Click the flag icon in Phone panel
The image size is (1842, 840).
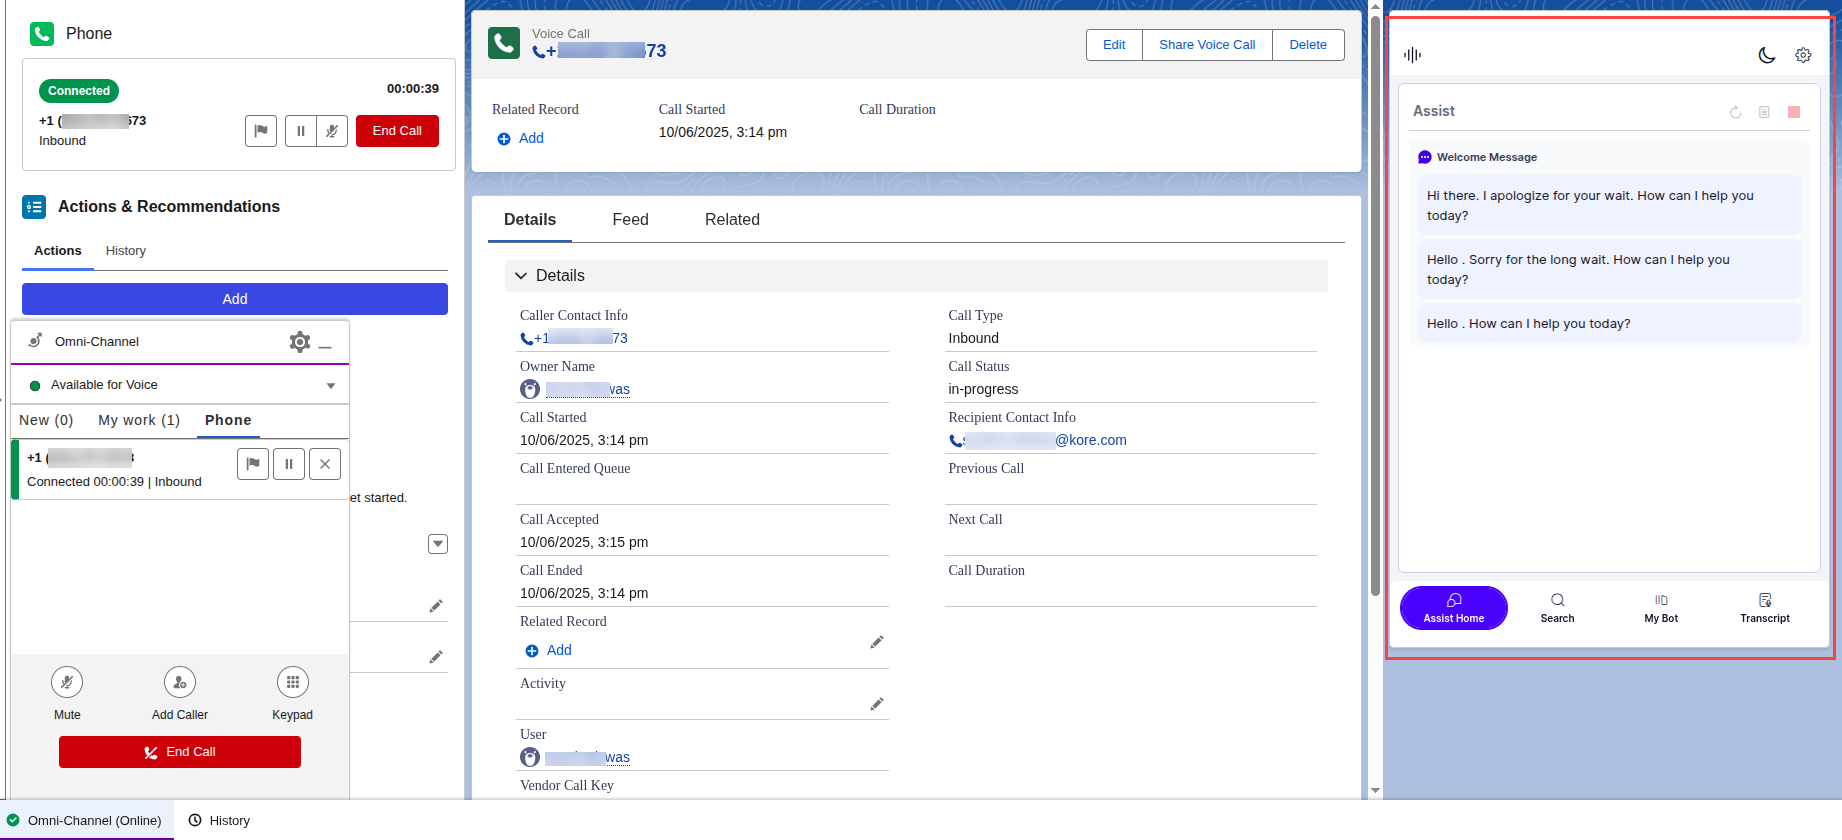pos(261,131)
